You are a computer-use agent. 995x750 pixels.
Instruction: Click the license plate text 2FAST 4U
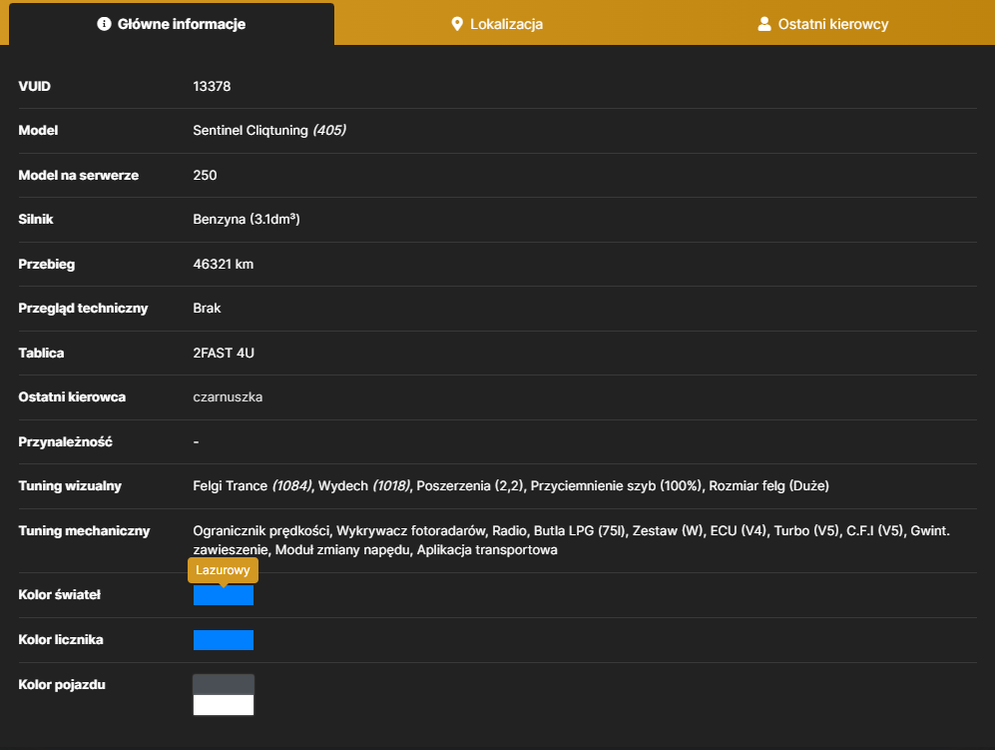(x=223, y=353)
